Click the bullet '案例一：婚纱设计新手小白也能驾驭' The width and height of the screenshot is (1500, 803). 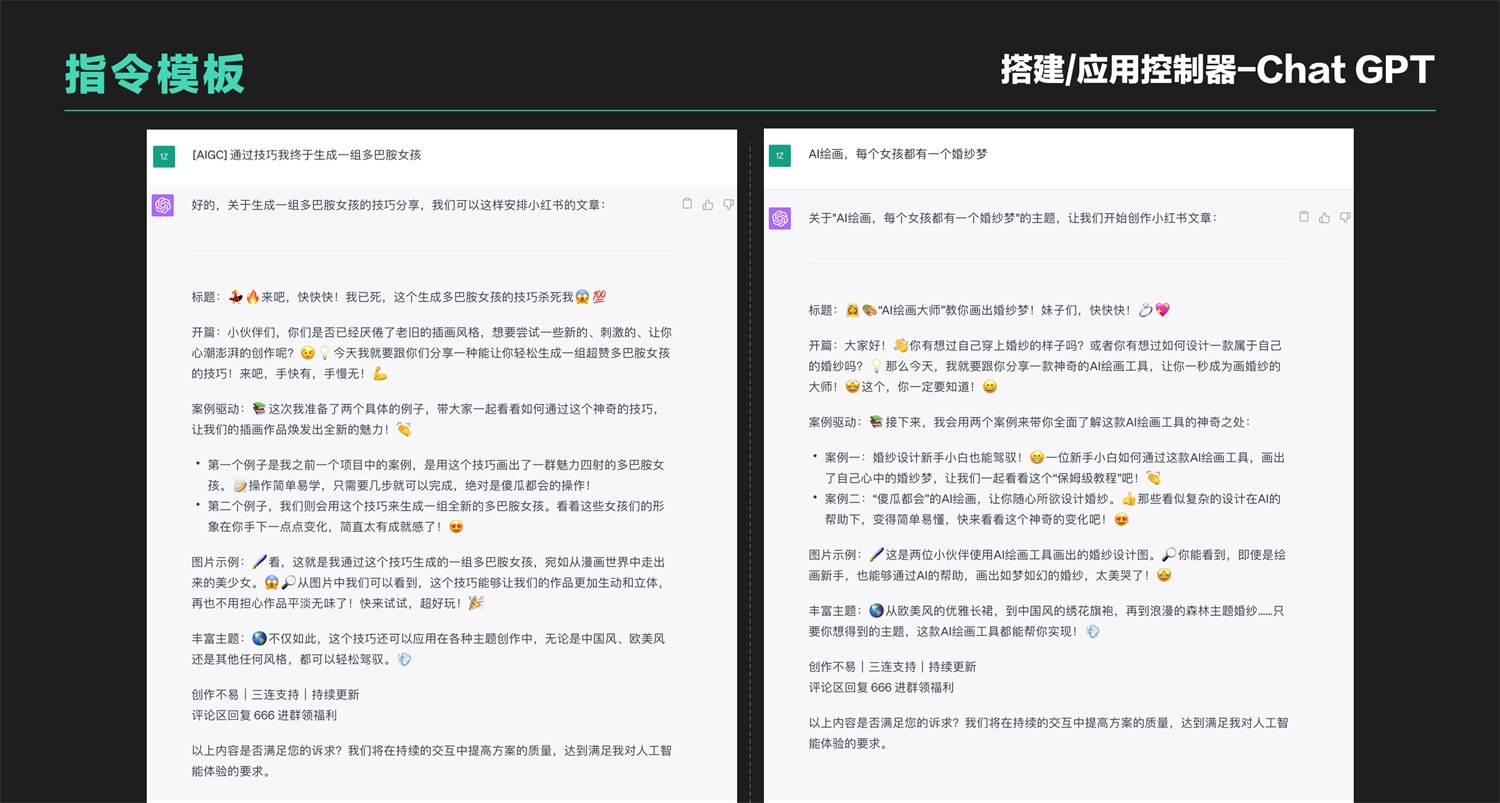tap(1055, 467)
